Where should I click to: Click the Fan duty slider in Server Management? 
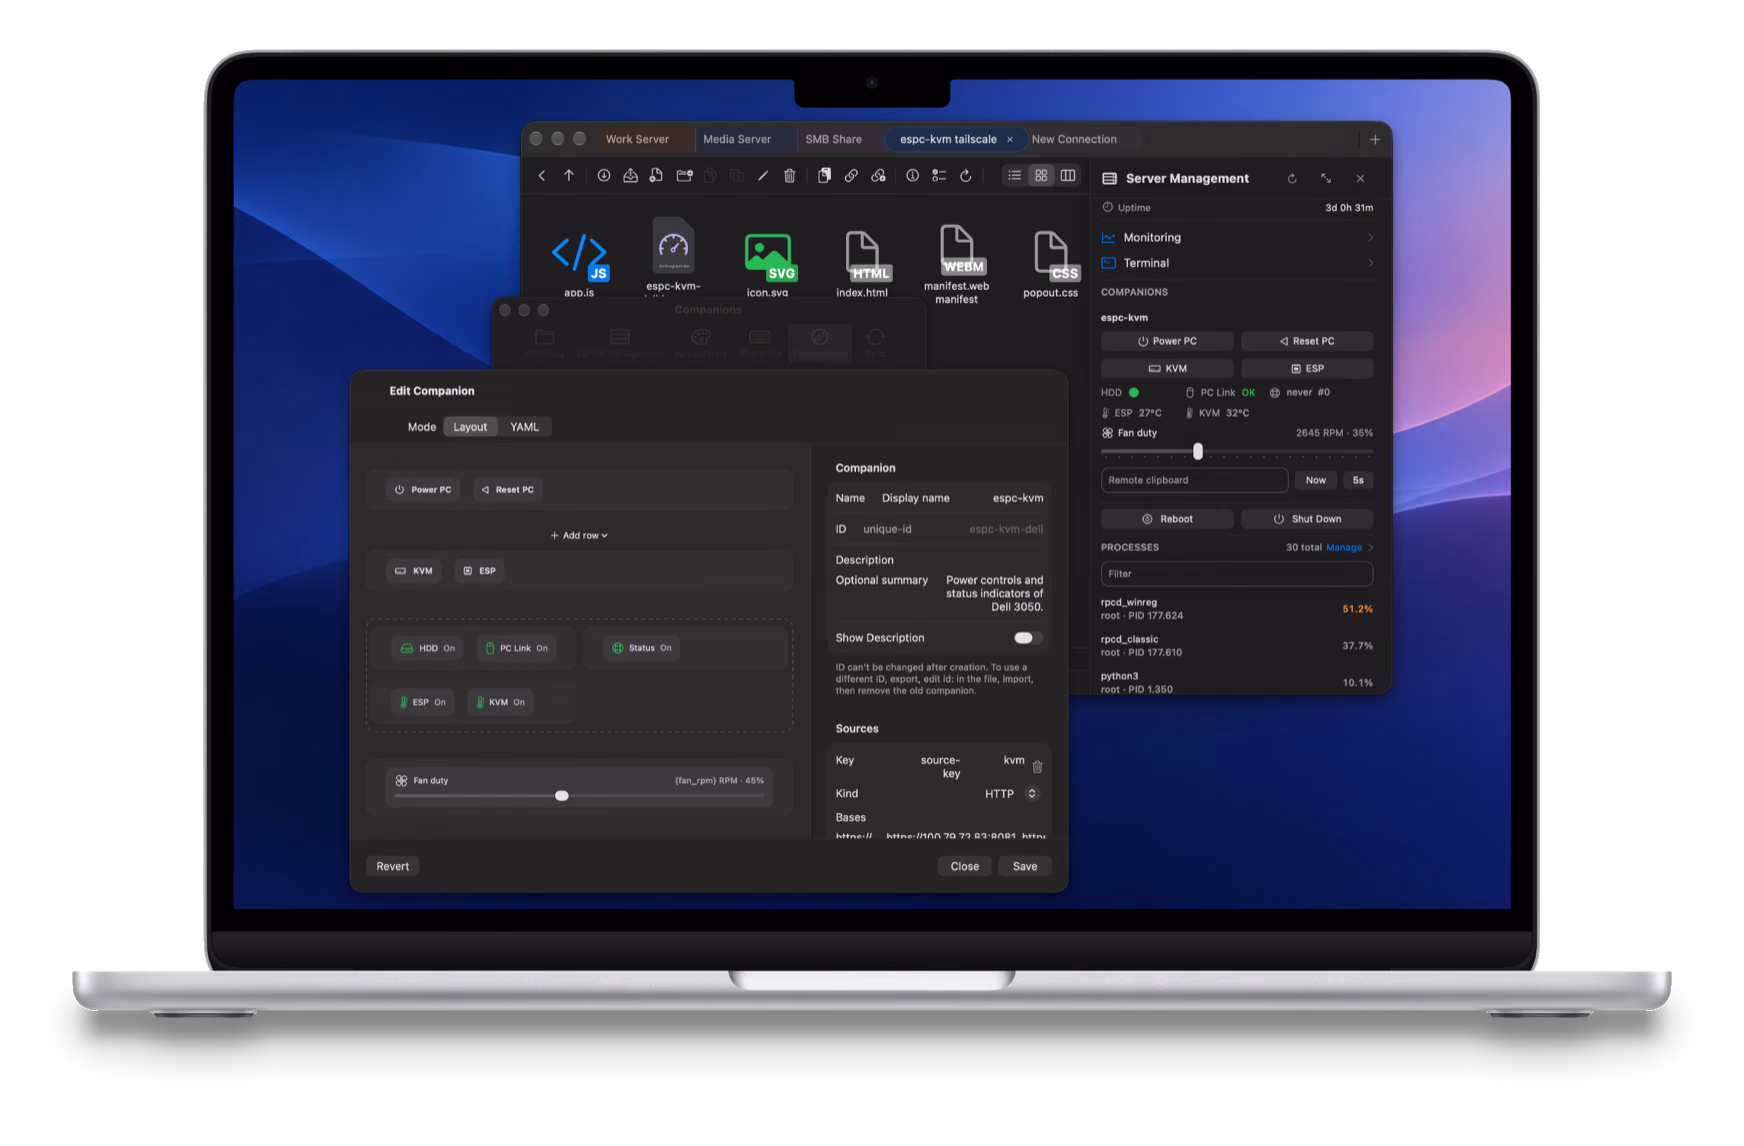point(1237,452)
